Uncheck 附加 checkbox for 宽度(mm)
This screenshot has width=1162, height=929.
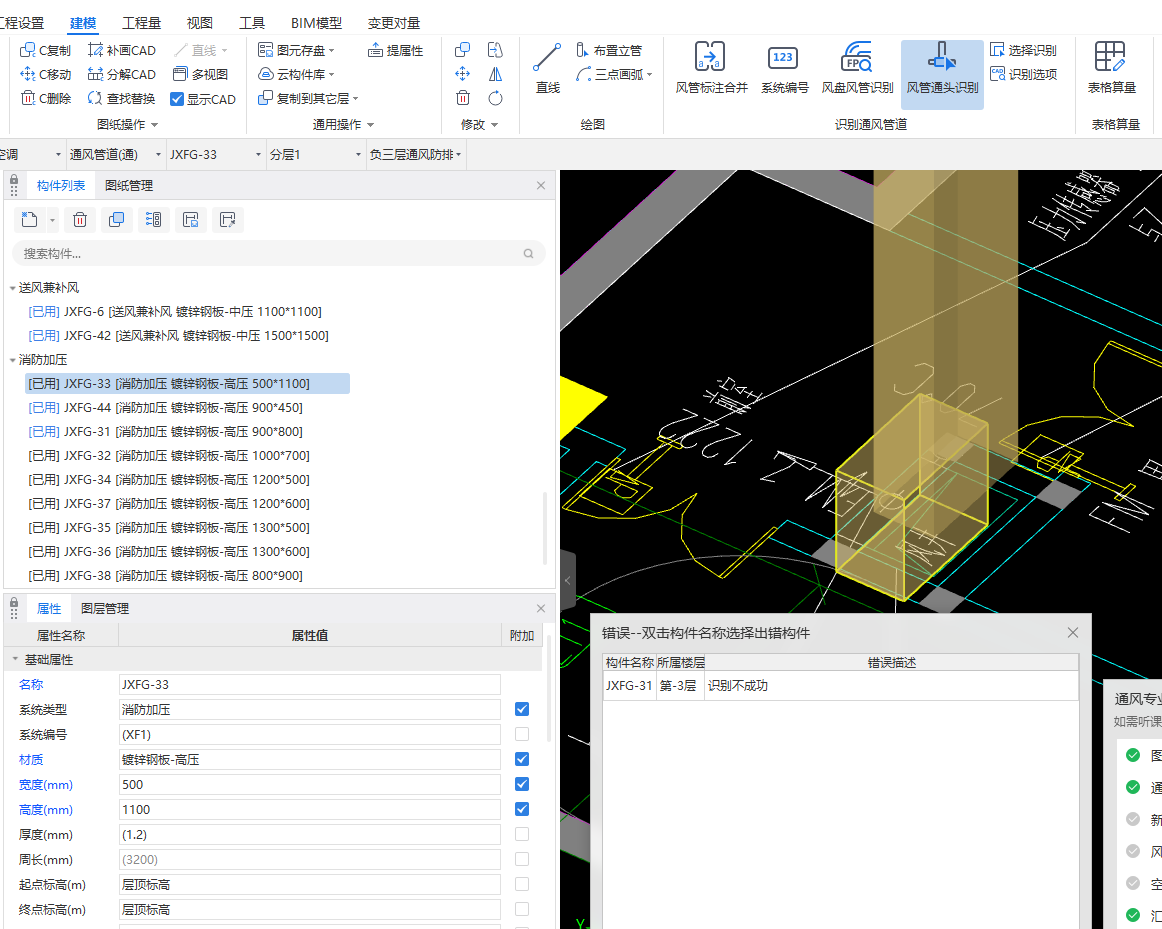(522, 784)
